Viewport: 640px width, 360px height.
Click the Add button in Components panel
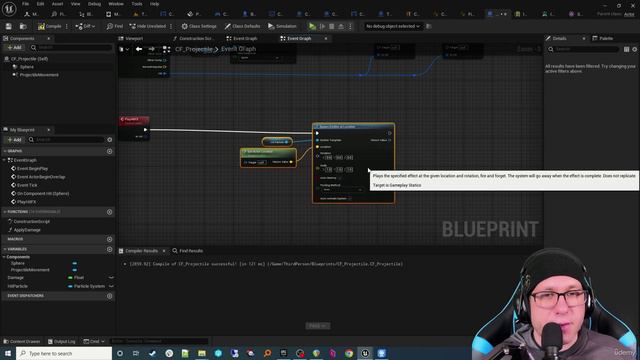pos(14,48)
